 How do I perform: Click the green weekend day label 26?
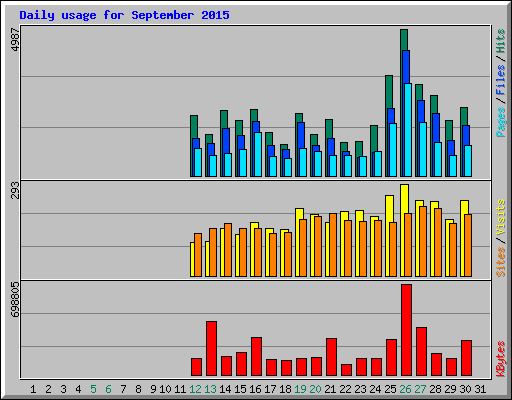point(406,389)
